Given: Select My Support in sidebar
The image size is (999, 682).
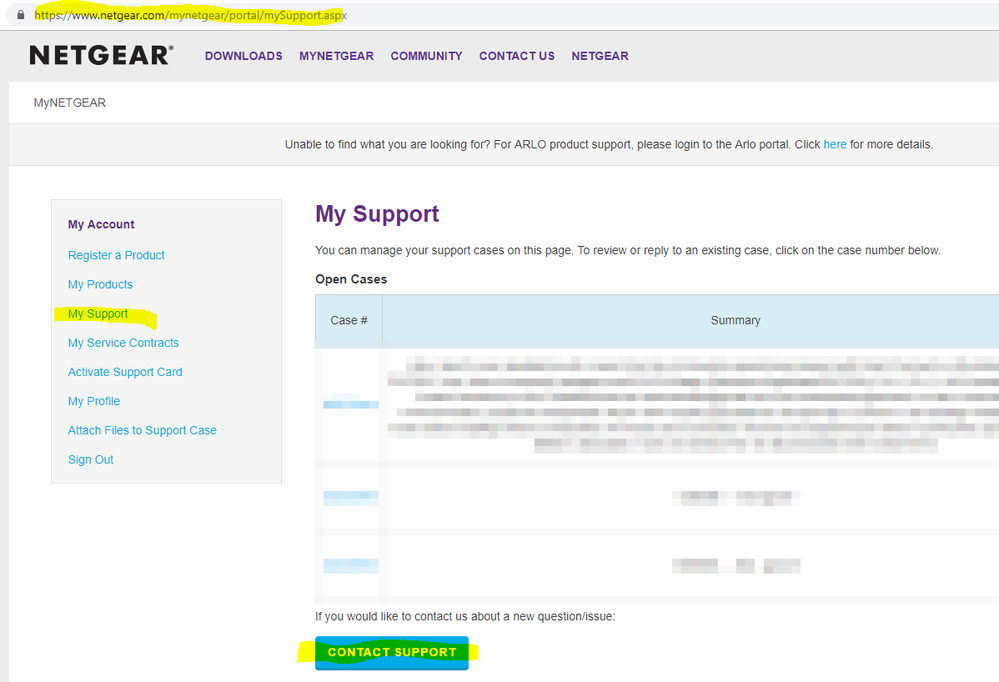Looking at the screenshot, I should coord(97,314).
